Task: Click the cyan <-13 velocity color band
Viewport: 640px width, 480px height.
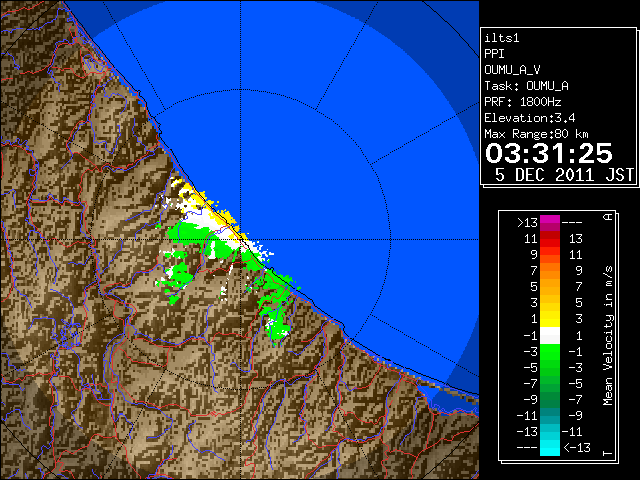Action: pos(550,448)
